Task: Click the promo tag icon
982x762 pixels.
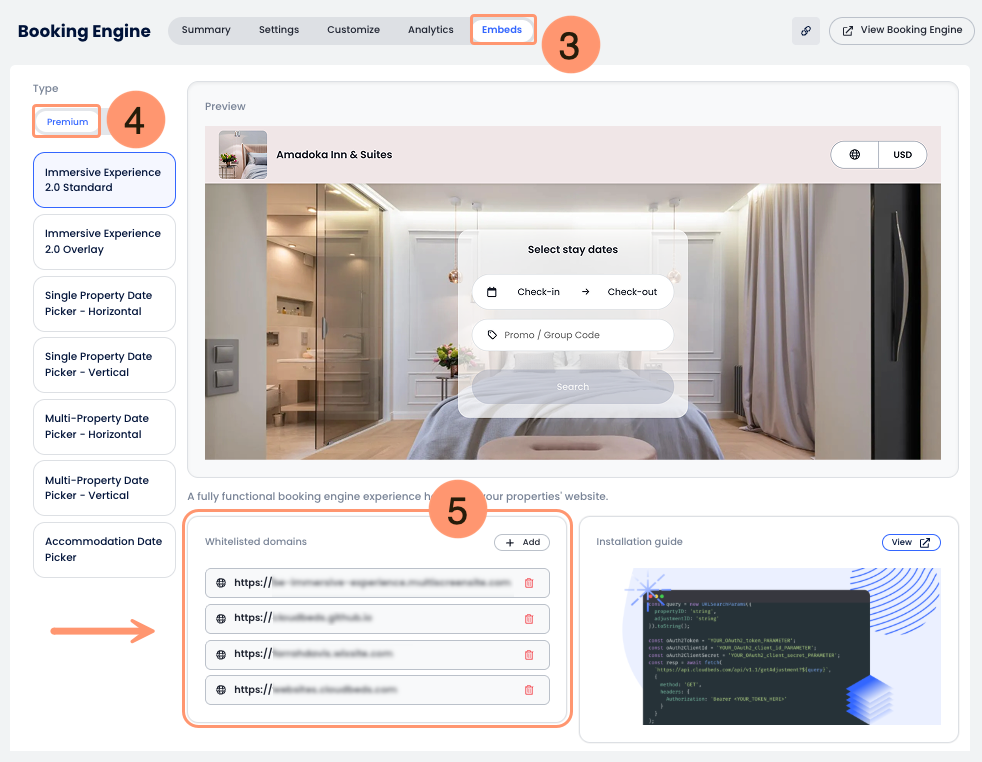Action: point(492,335)
